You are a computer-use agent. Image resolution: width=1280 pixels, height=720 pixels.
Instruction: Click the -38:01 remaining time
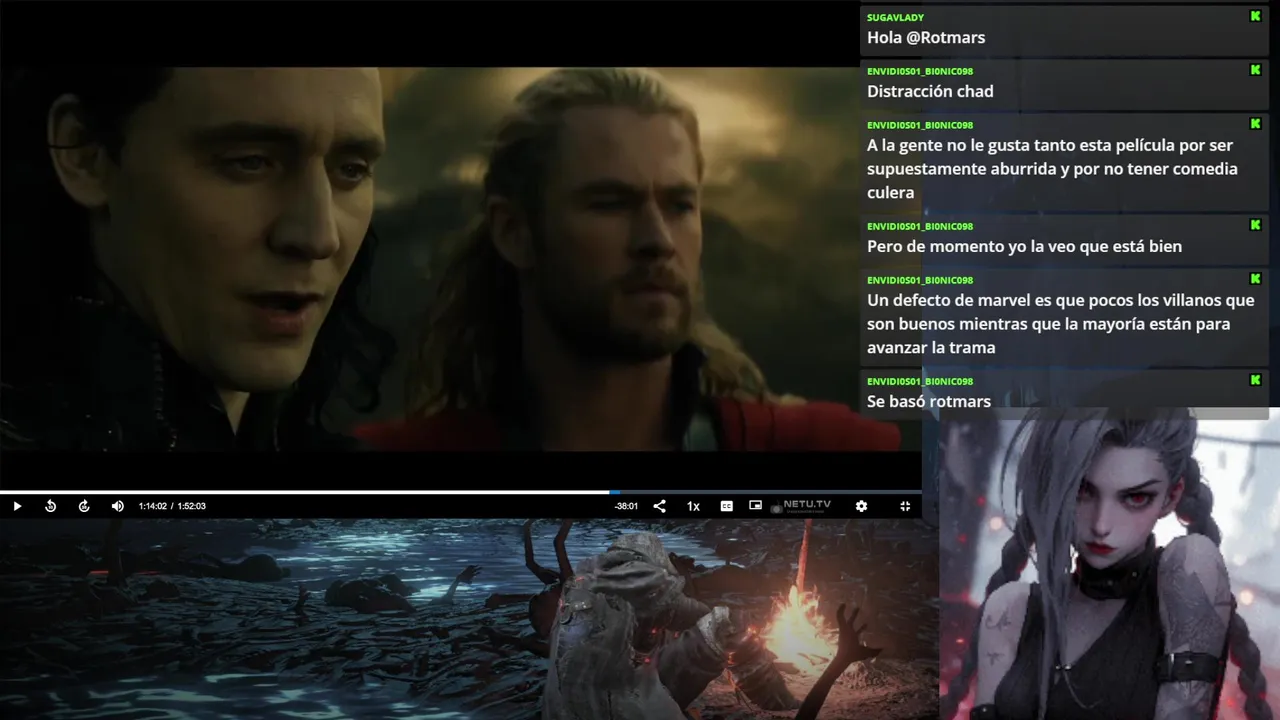pyautogui.click(x=626, y=506)
